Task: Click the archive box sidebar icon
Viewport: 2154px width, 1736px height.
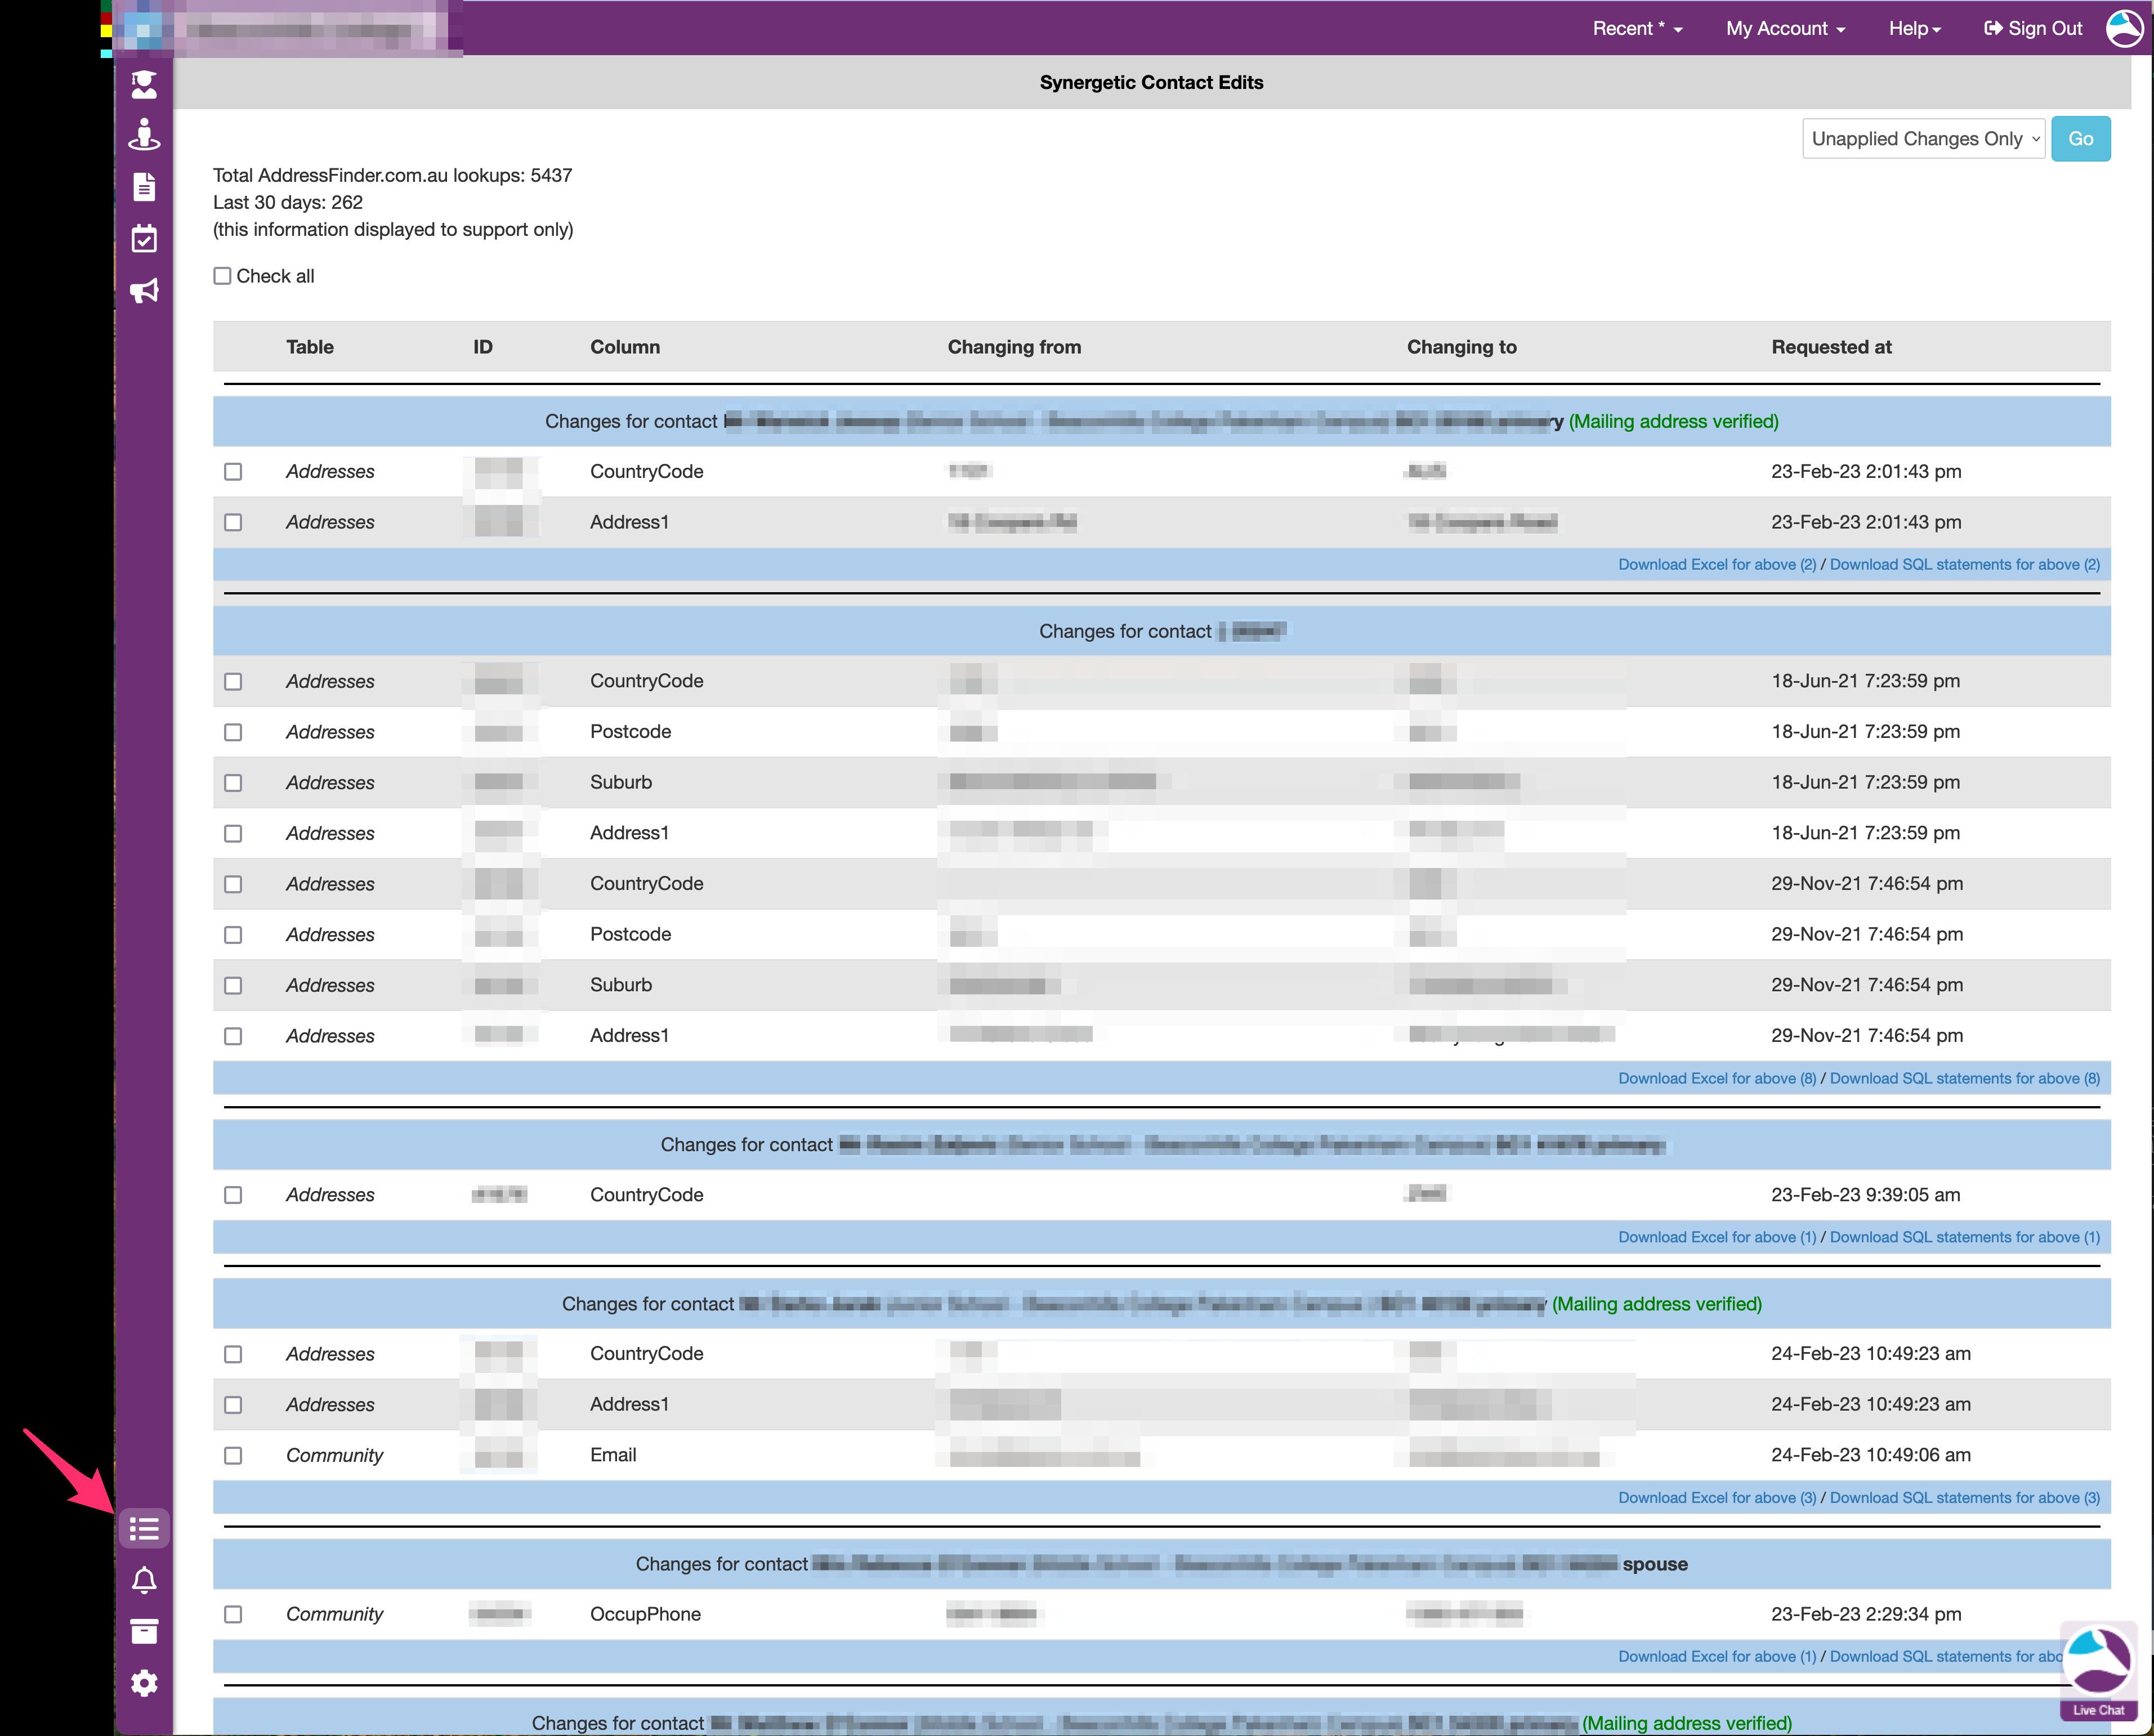Action: 144,1632
